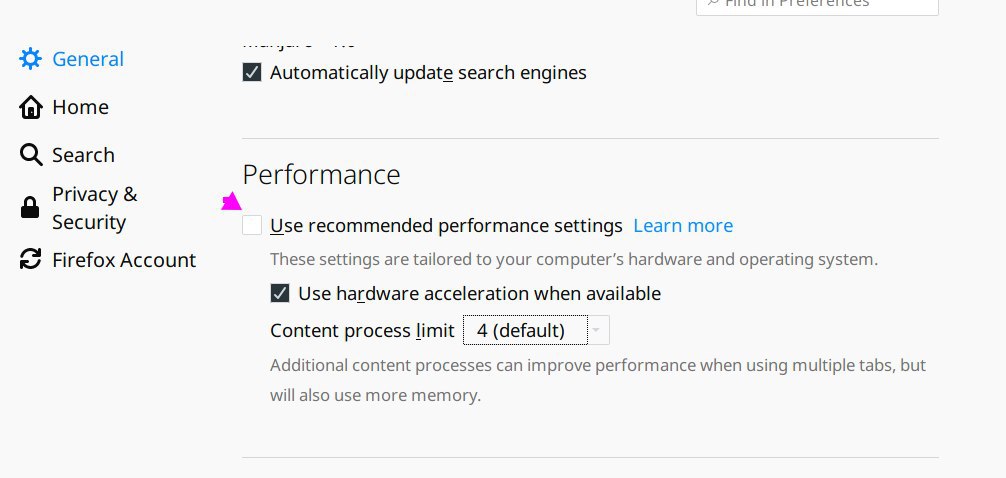Click the Content process limit label
This screenshot has width=1006, height=478.
362,330
